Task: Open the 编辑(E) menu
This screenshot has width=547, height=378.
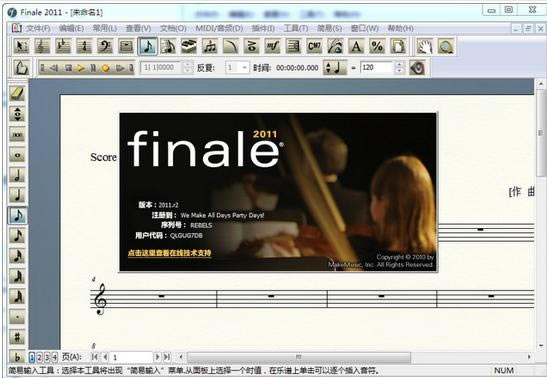Action: click(71, 28)
